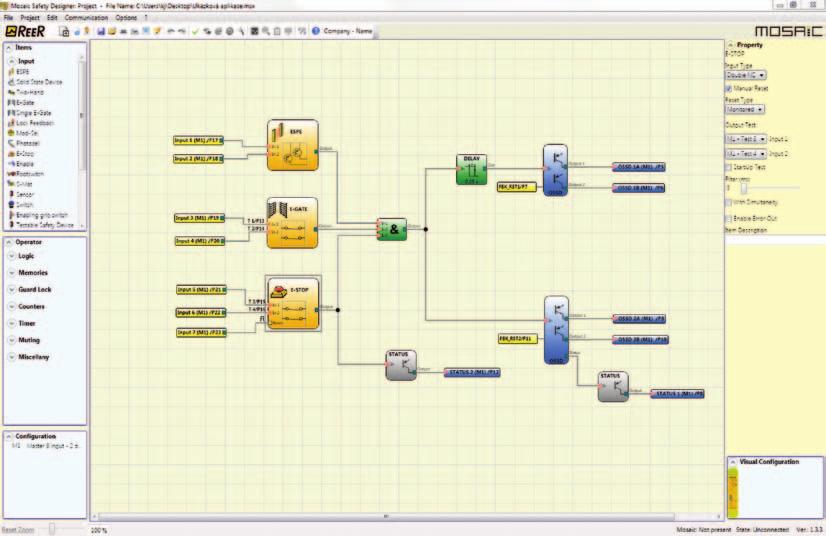
Task: Select the Switch input item
Action: coord(21,204)
